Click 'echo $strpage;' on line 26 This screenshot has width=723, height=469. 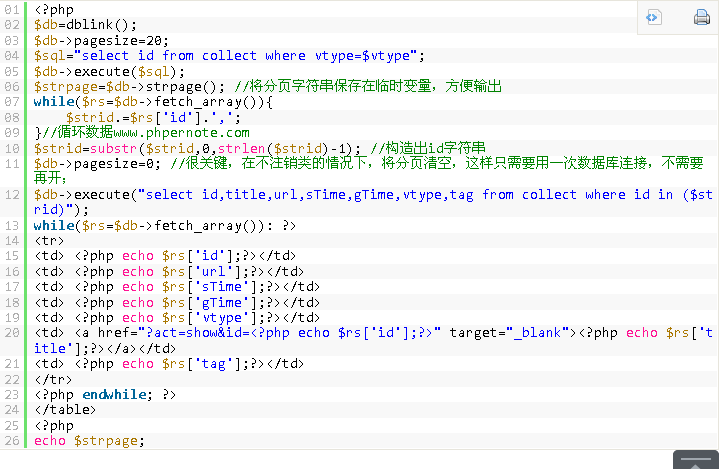[x=89, y=441]
